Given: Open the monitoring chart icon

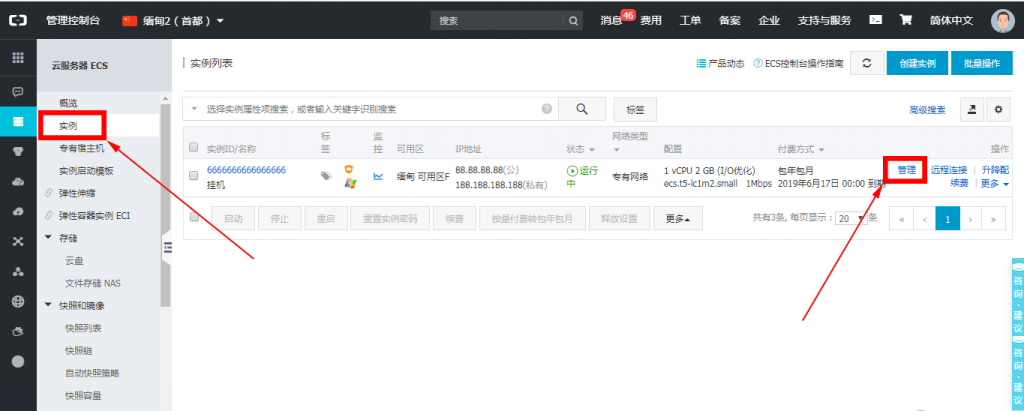Looking at the screenshot, I should (378, 176).
